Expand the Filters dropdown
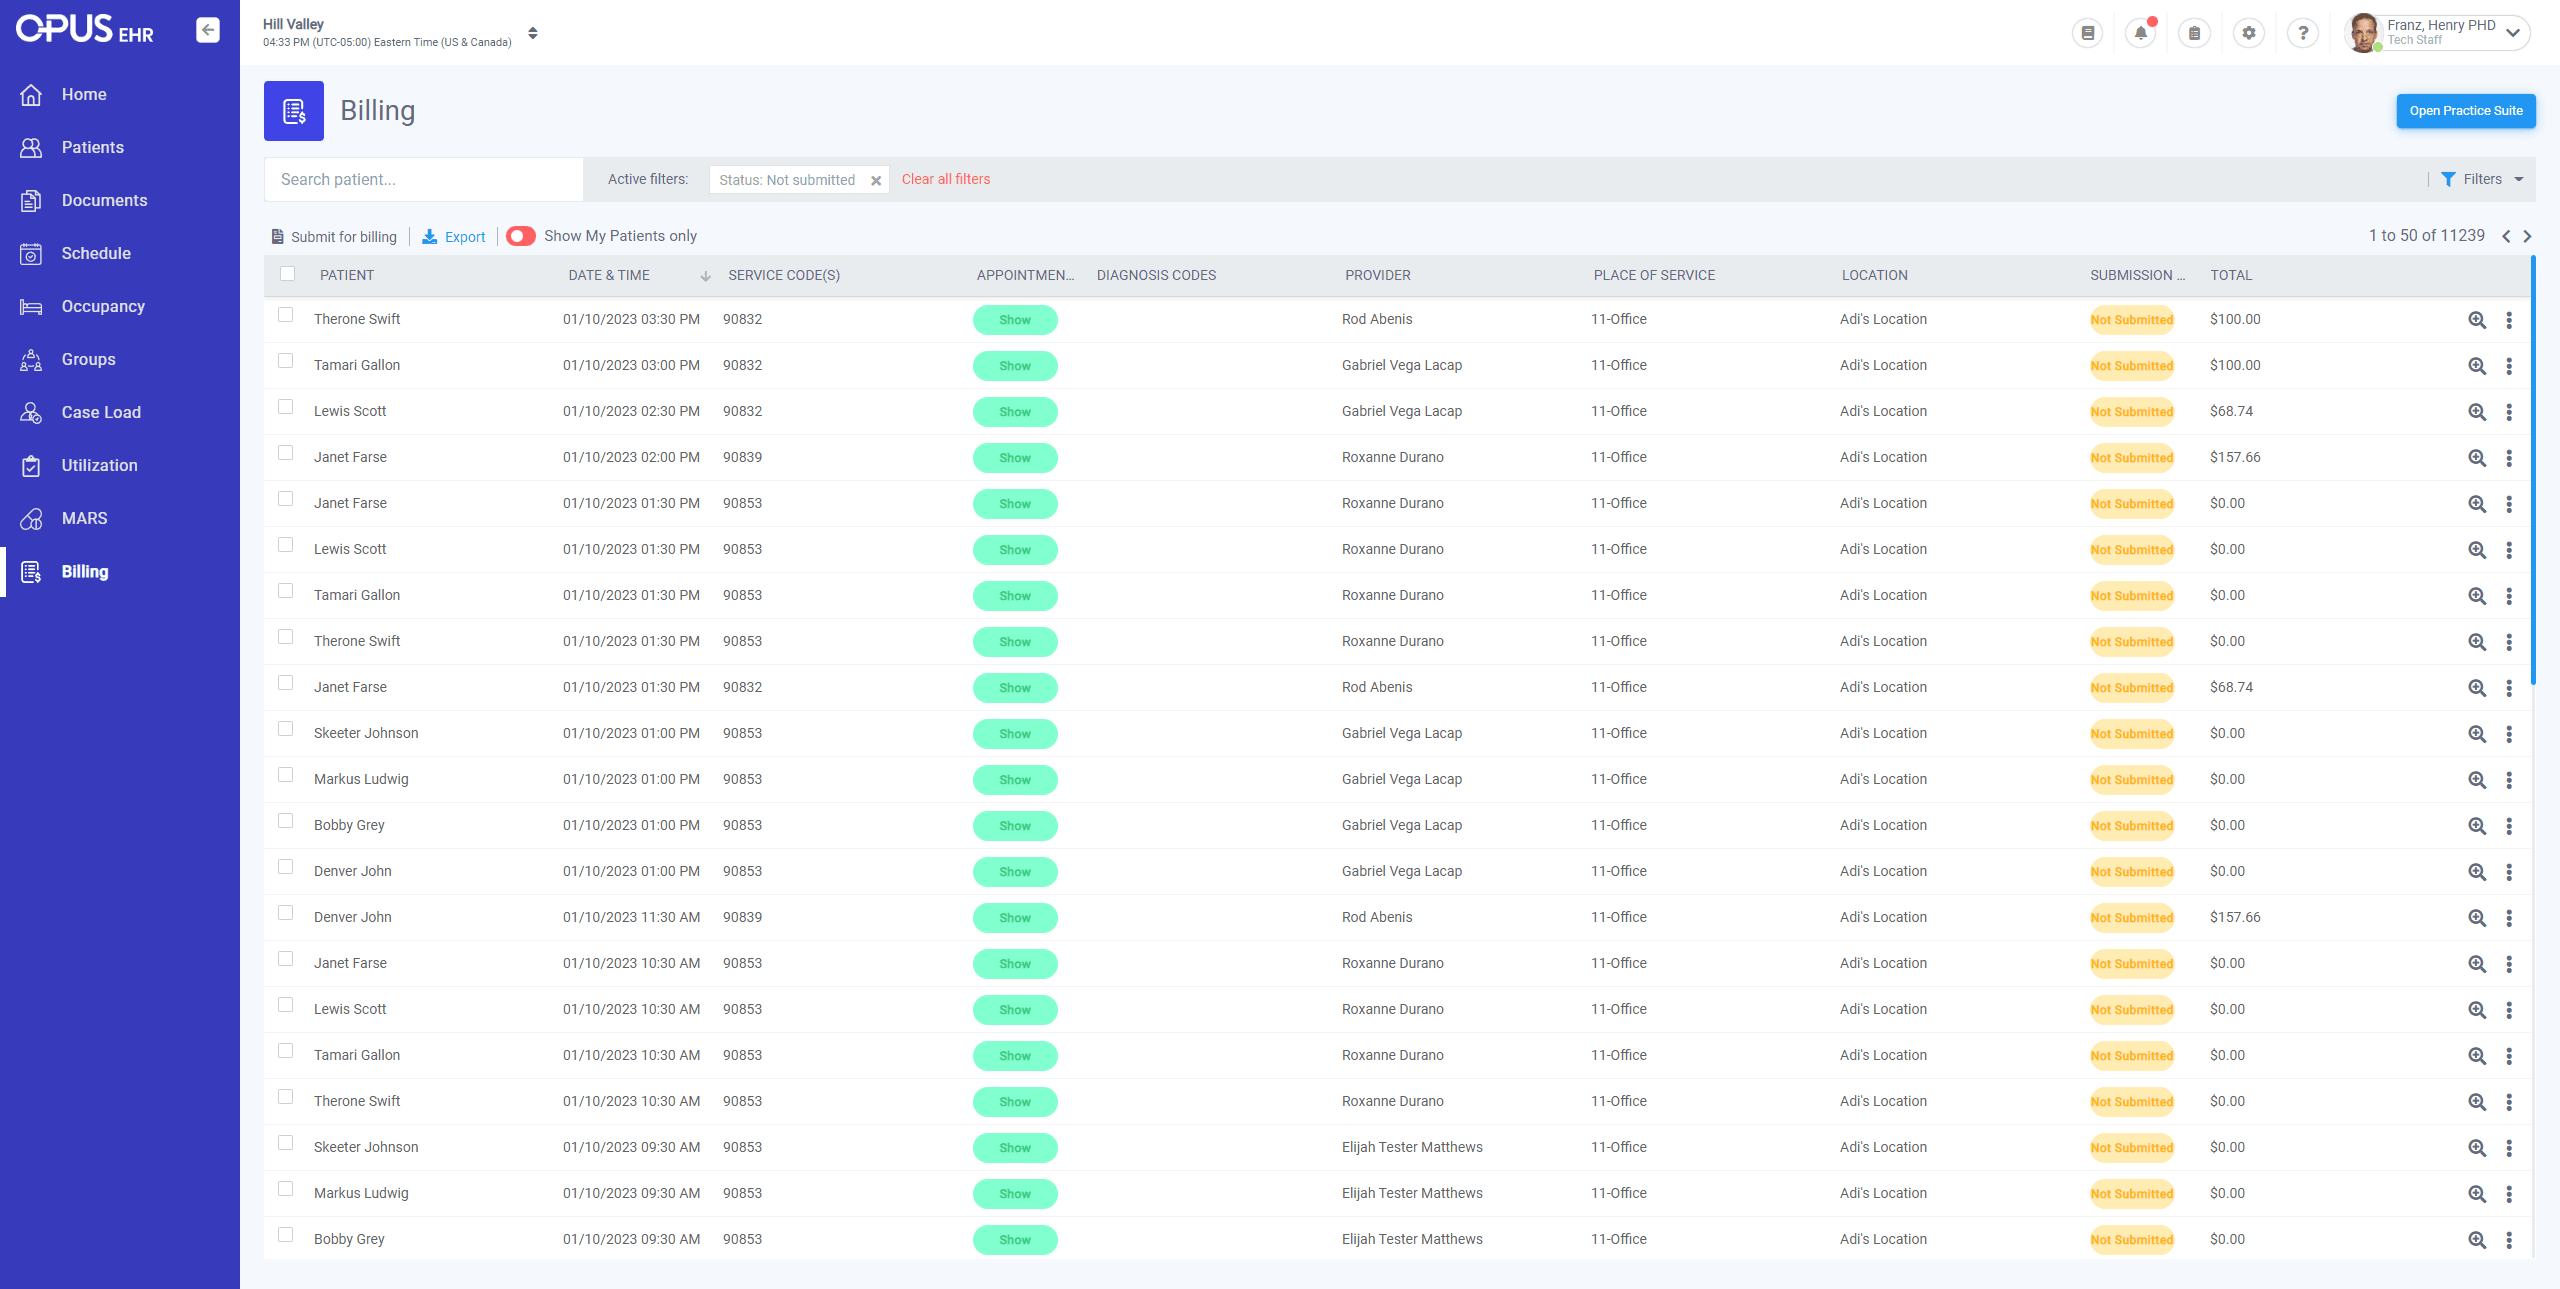The width and height of the screenshot is (2560, 1289). 2482,179
